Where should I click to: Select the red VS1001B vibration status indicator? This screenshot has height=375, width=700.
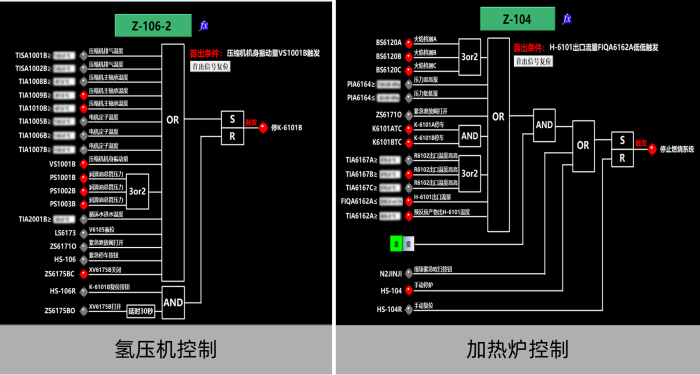coord(83,164)
